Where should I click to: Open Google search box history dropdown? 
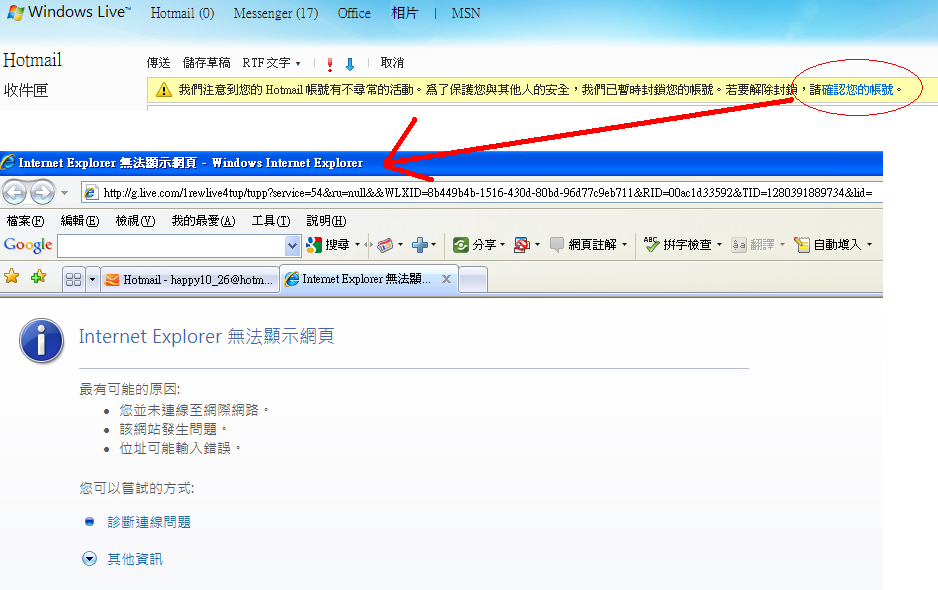pyautogui.click(x=292, y=246)
